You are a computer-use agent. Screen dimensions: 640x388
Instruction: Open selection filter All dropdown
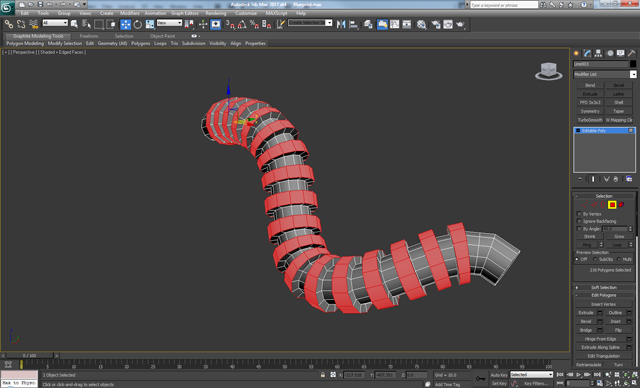pyautogui.click(x=55, y=23)
